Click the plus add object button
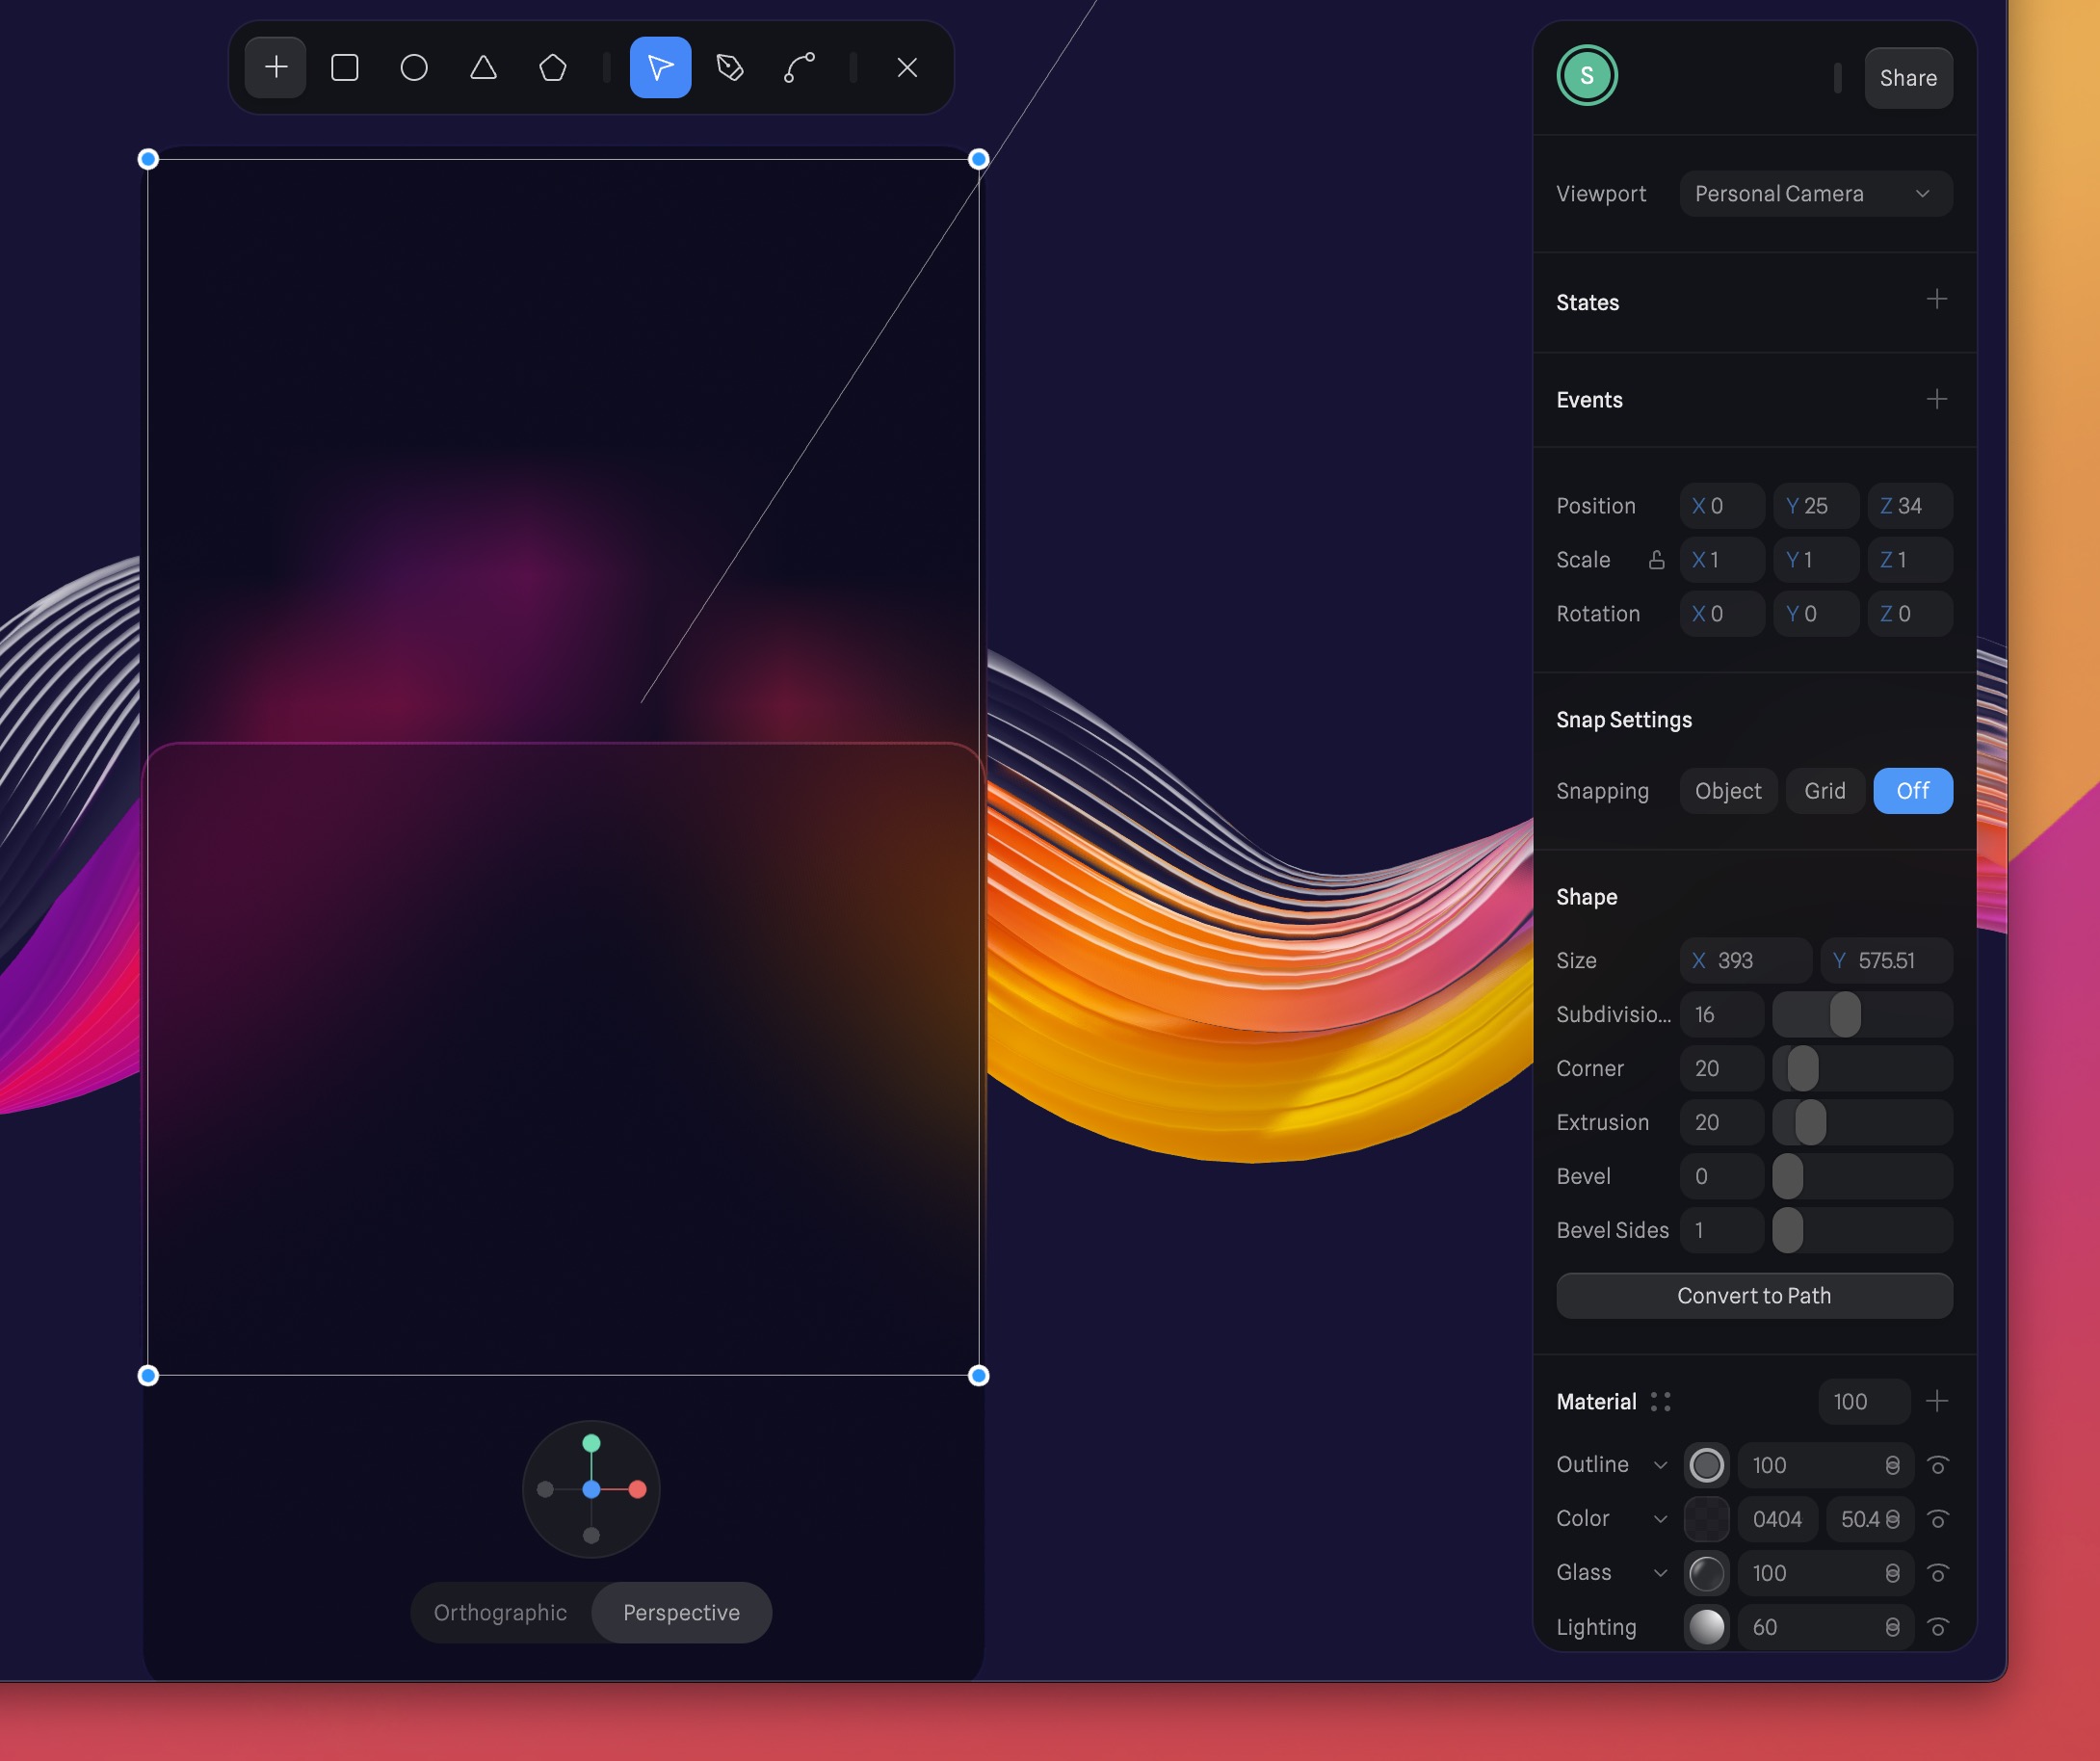Screen dimensions: 2100x1761 tap(276, 68)
